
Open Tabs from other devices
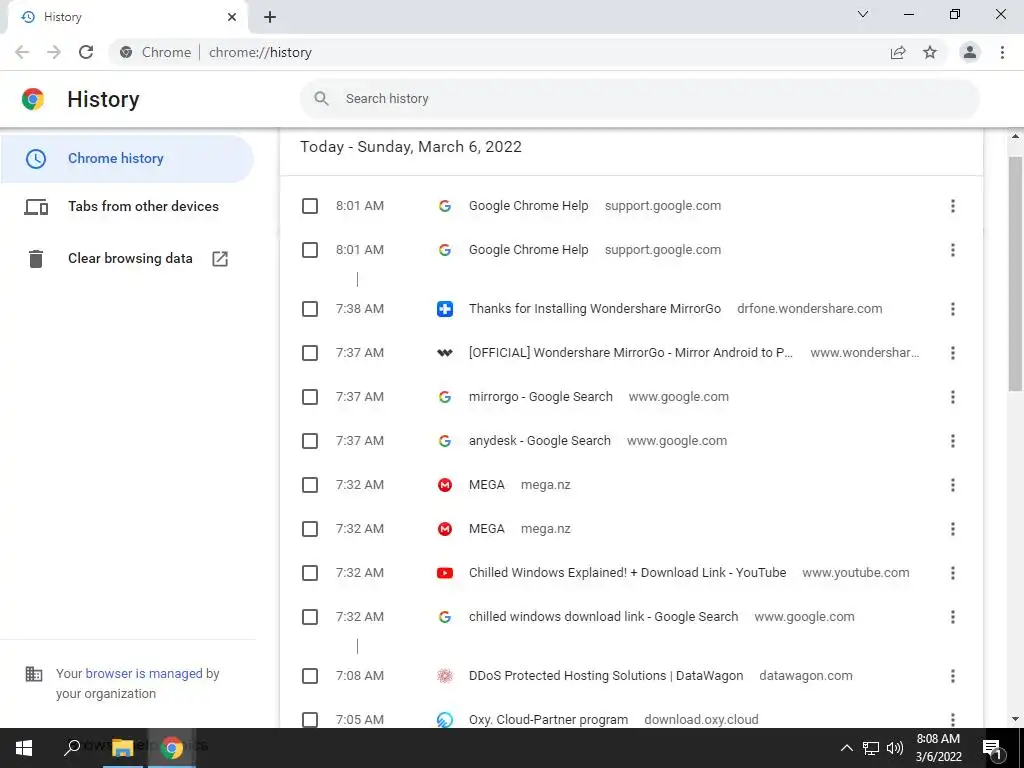click(x=127, y=206)
